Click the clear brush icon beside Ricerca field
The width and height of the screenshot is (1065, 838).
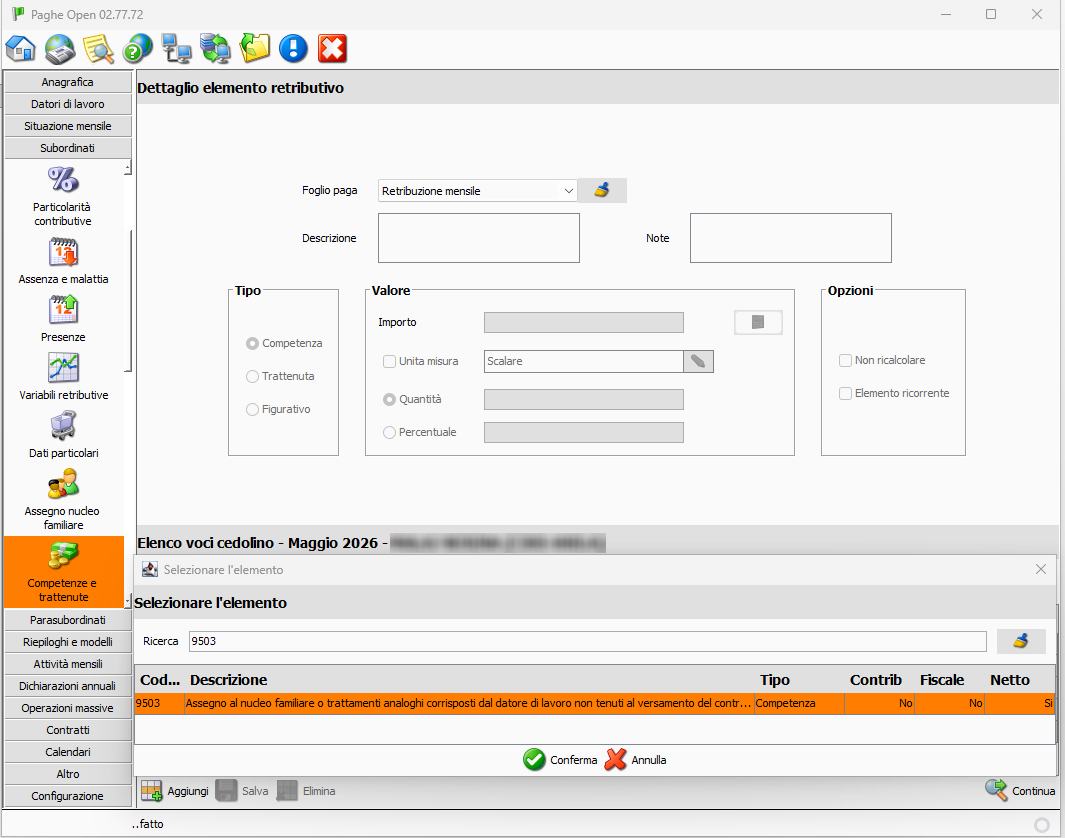(x=1020, y=641)
